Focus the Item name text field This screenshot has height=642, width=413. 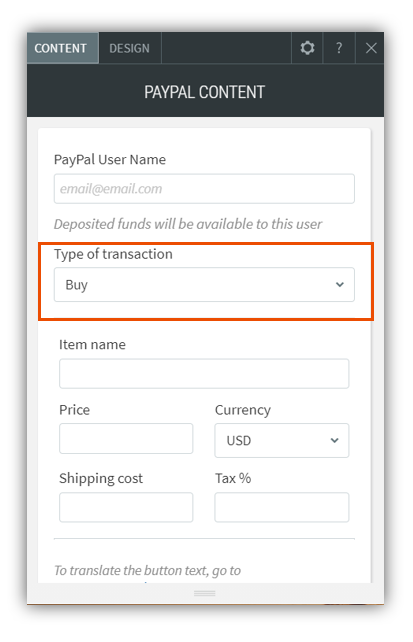point(204,374)
